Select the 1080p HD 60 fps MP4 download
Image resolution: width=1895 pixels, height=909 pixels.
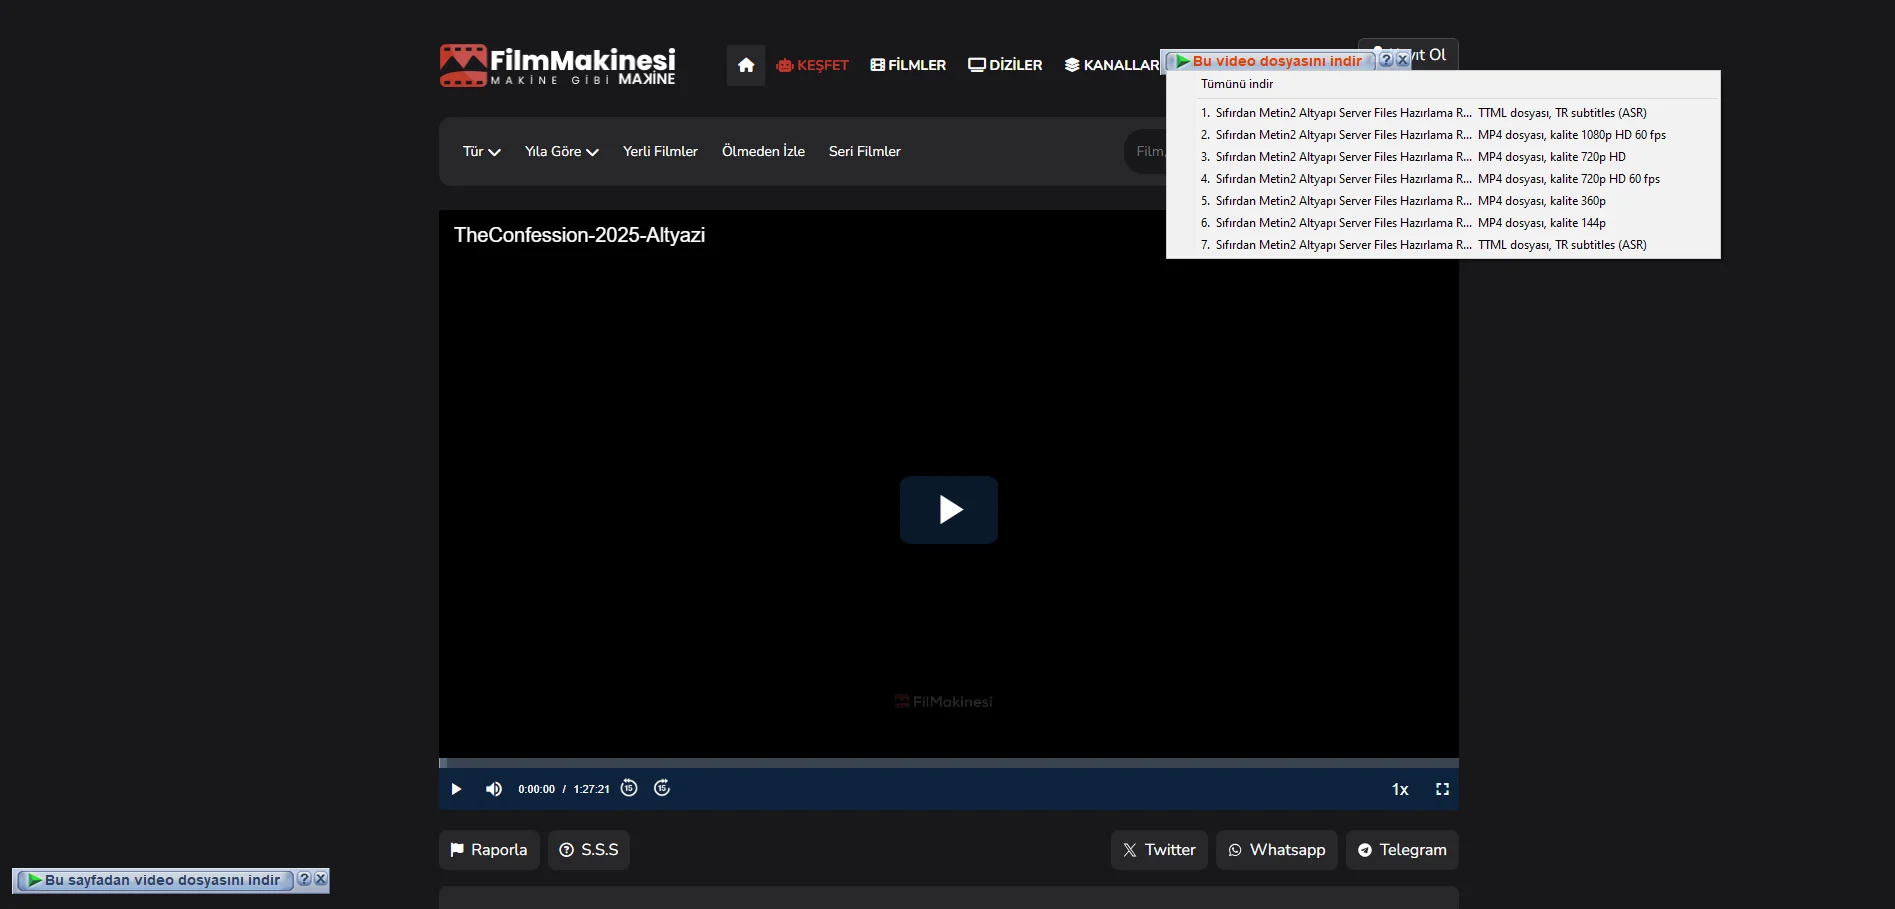point(1433,135)
